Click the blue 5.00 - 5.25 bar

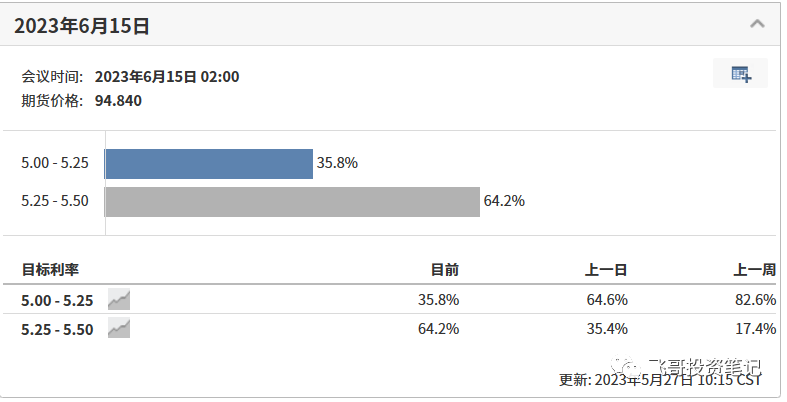pos(209,164)
